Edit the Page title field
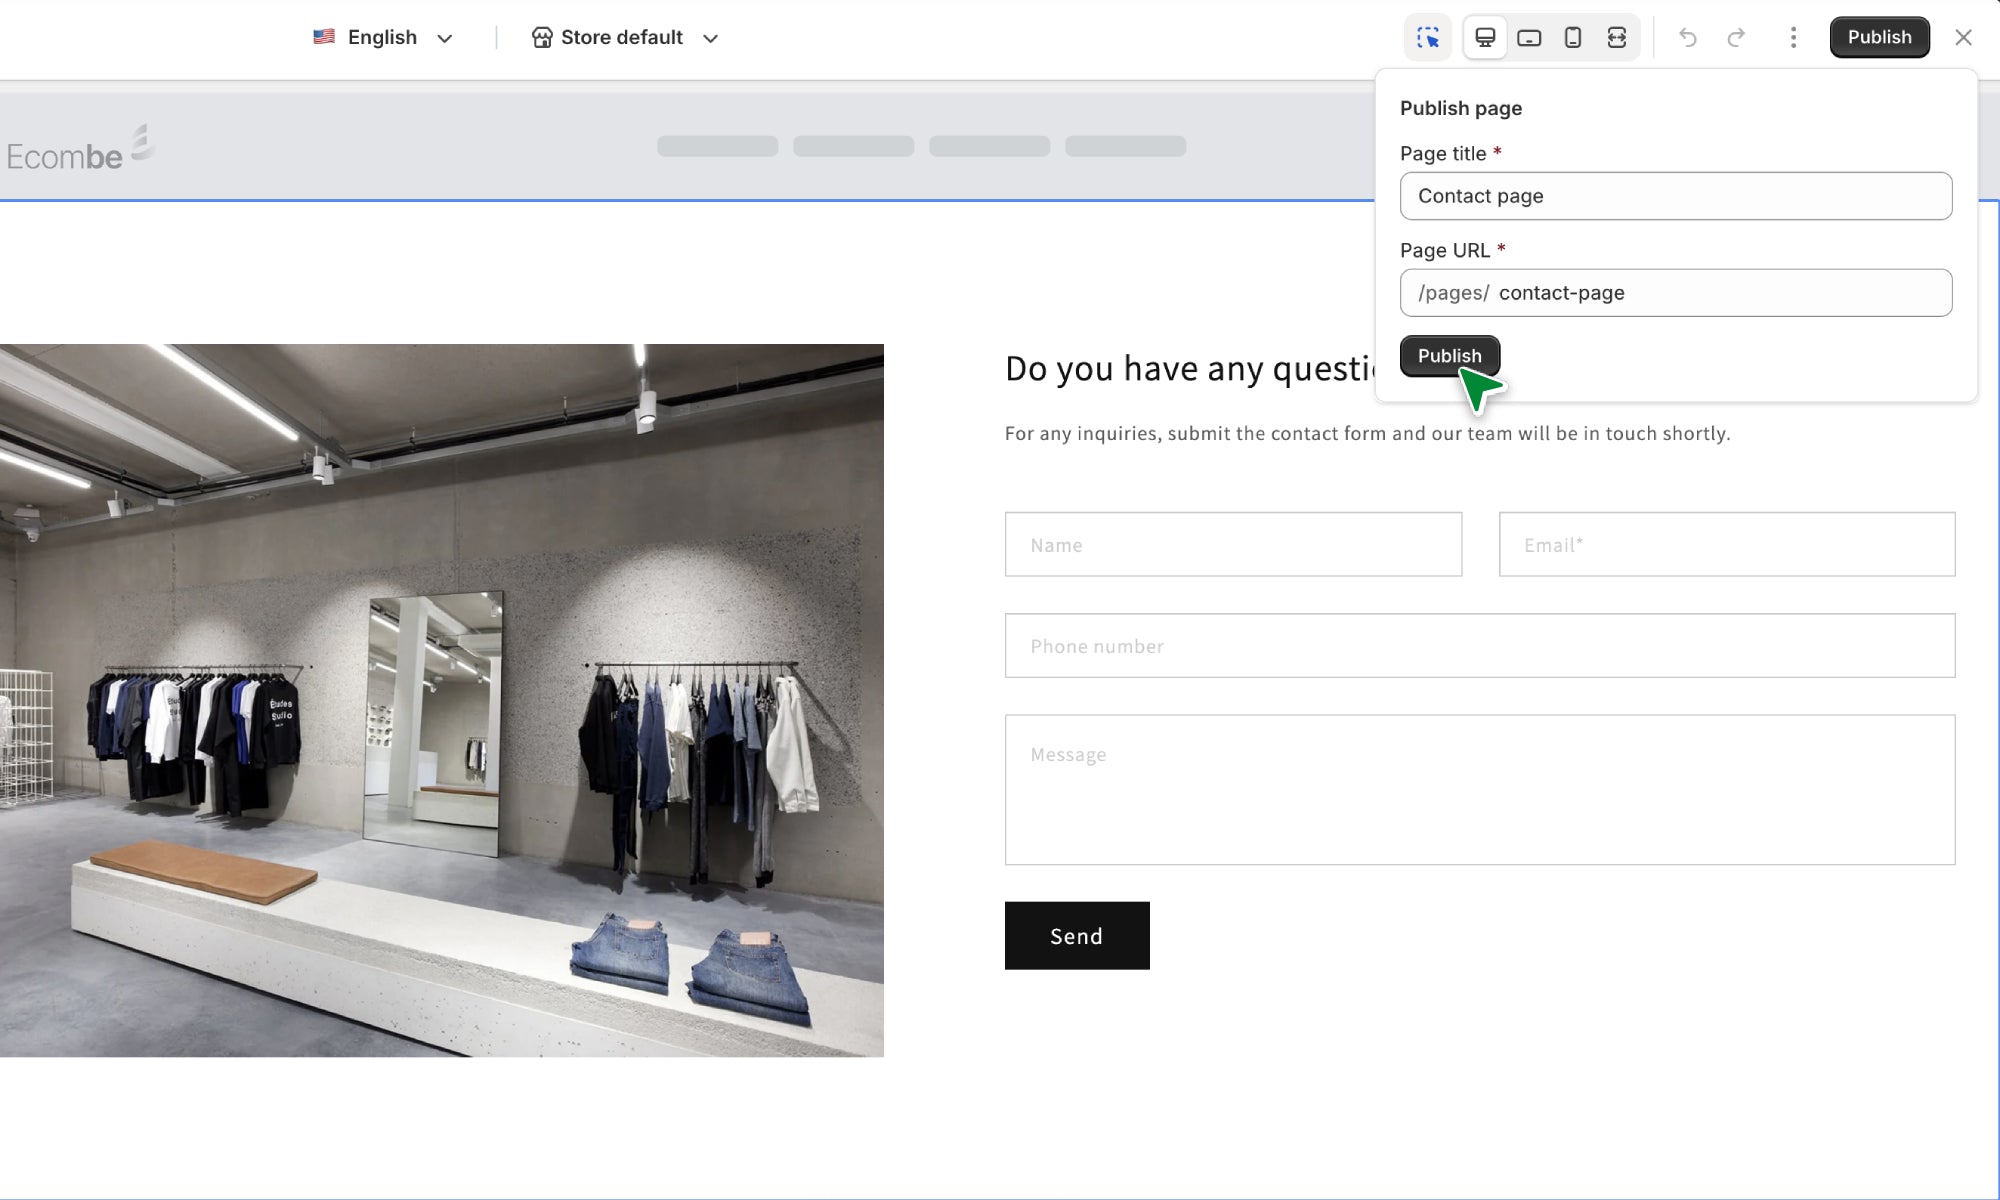Screen dimensions: 2000x1200 click(1675, 196)
